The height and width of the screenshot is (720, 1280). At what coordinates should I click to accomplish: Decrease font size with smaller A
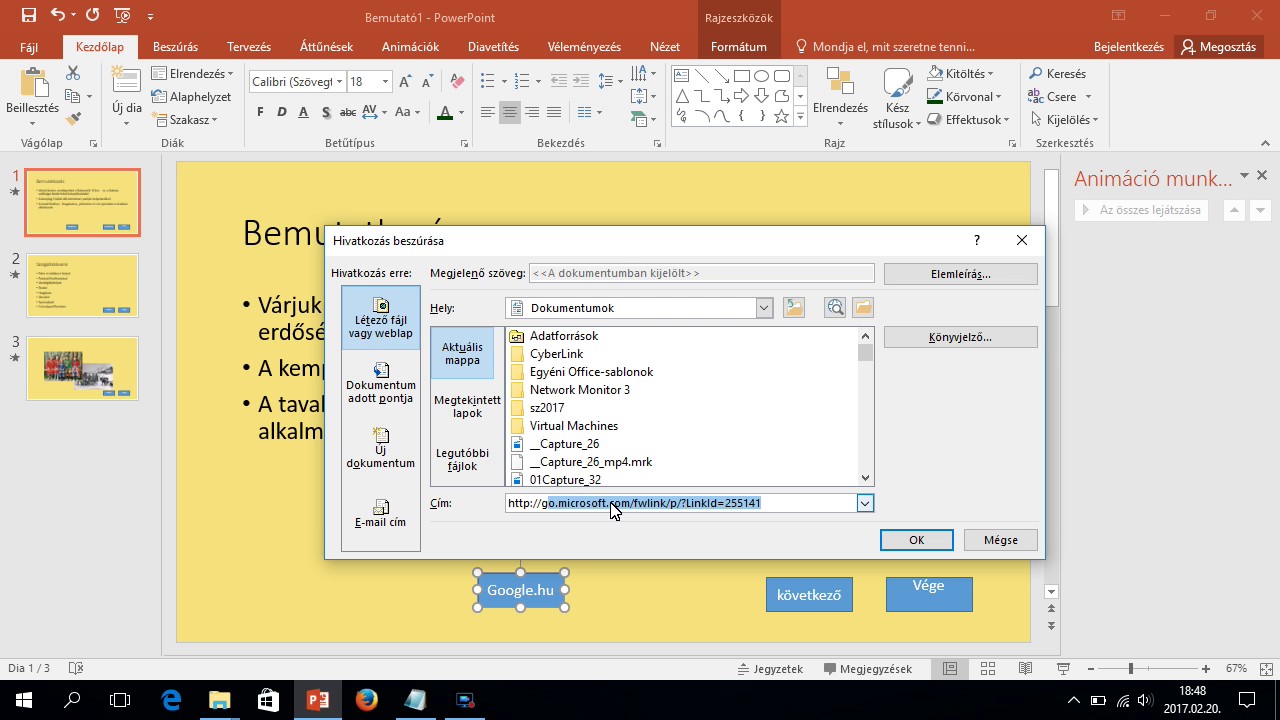click(427, 82)
